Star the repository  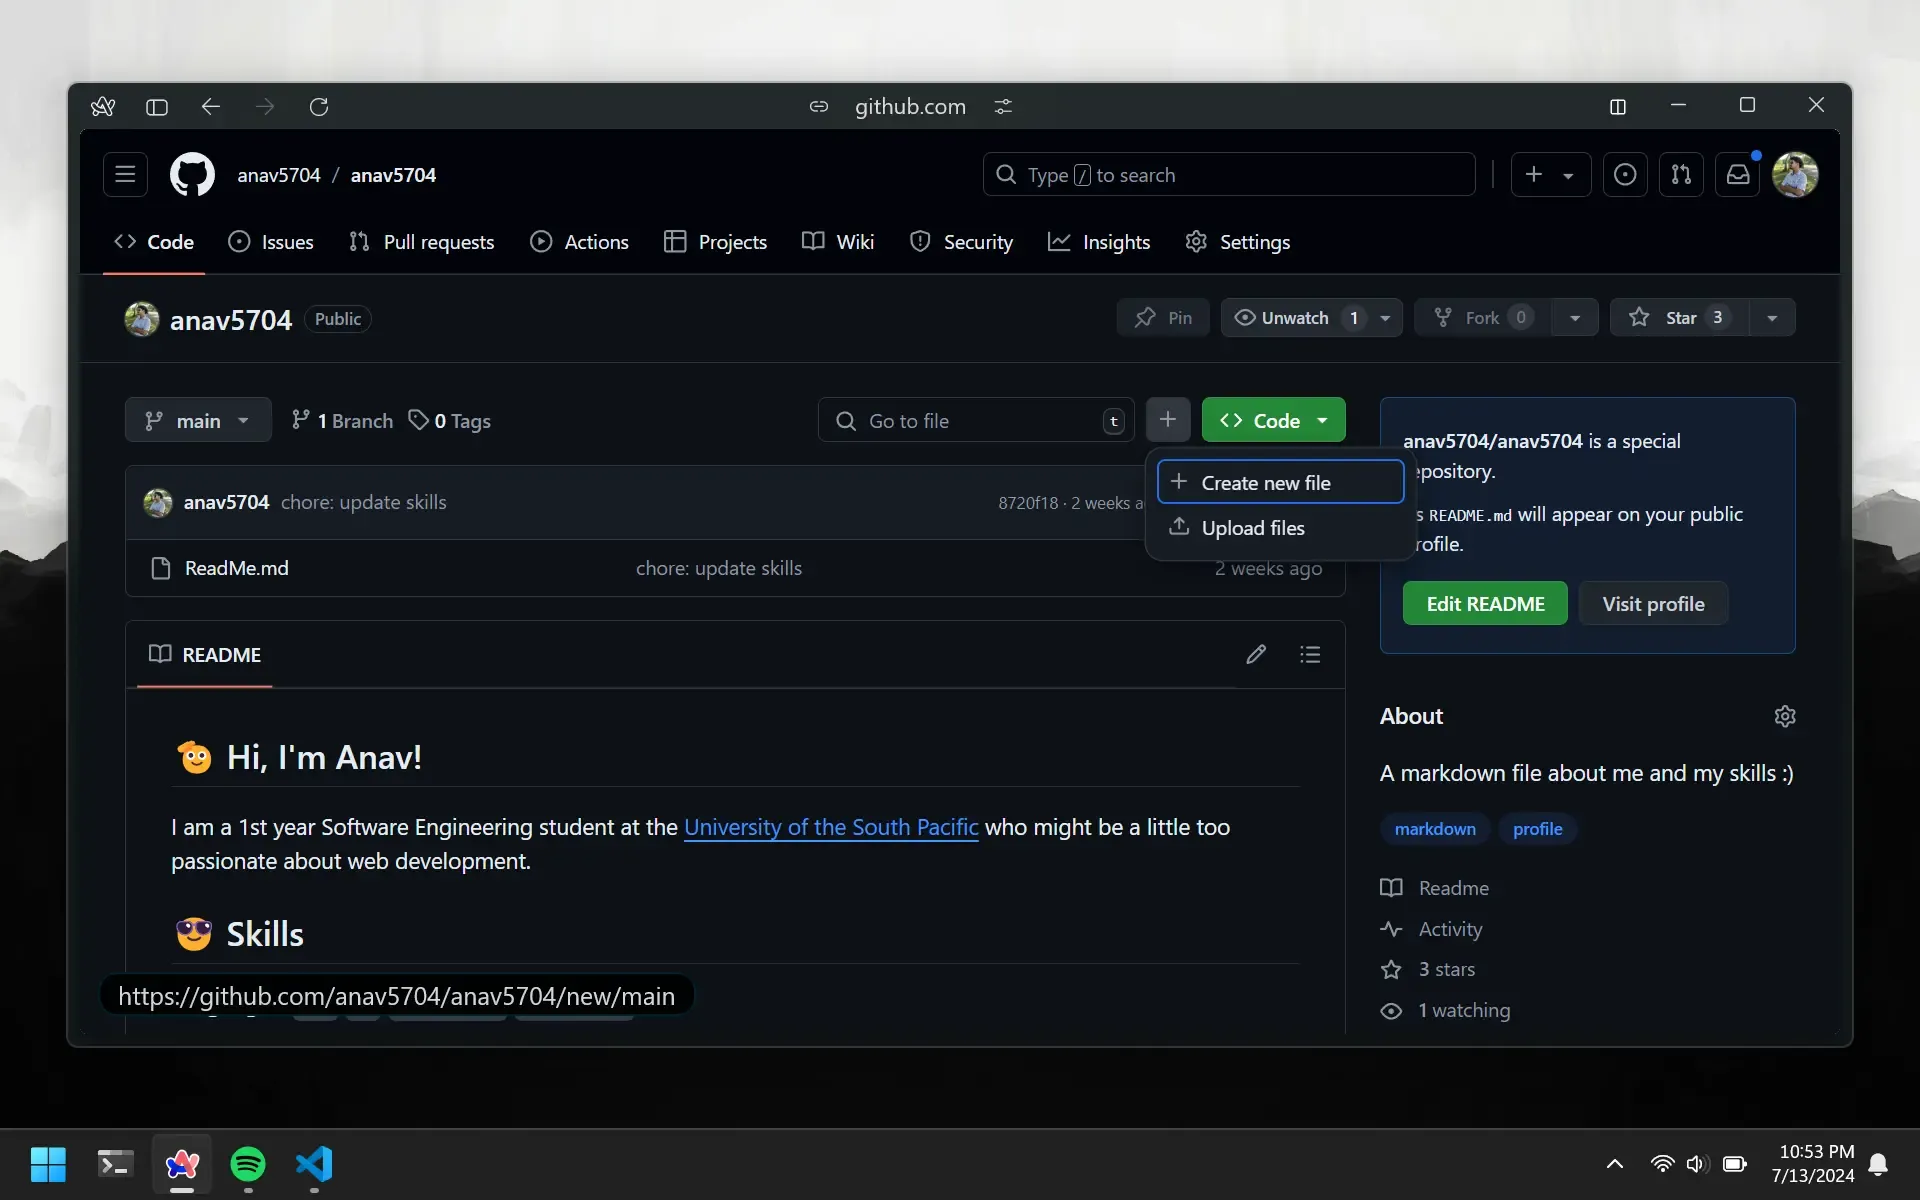click(1680, 318)
